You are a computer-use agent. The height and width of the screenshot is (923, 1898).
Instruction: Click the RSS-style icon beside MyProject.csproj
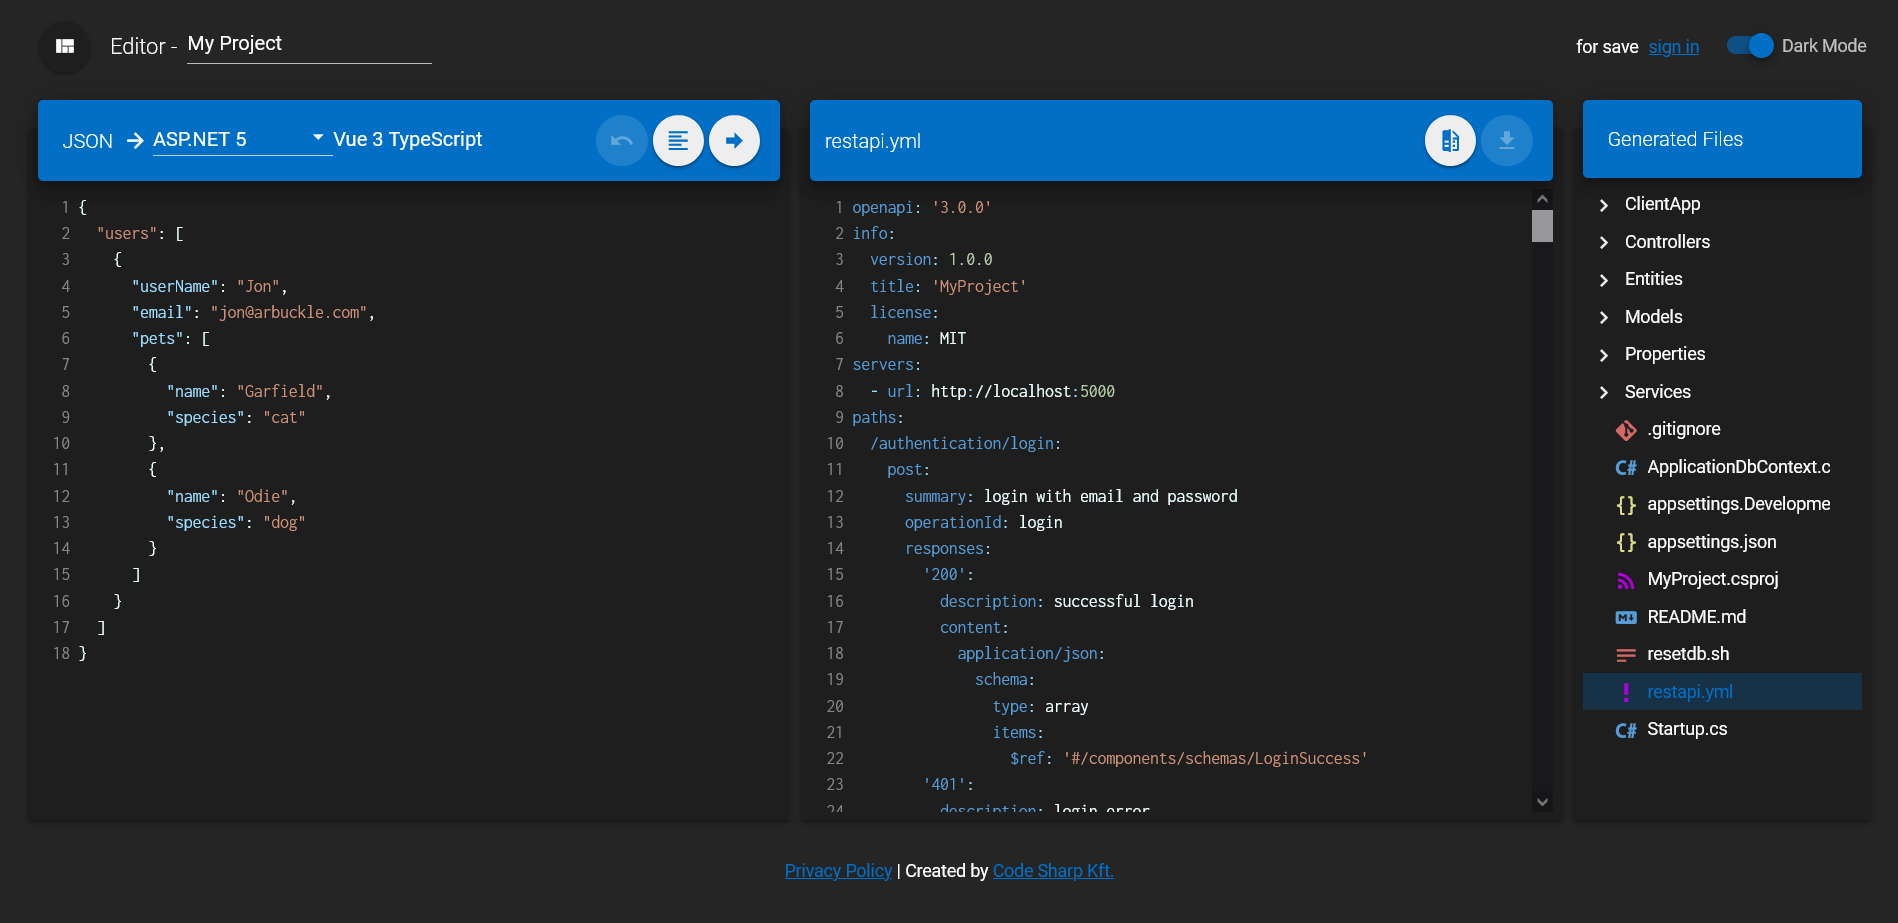click(x=1626, y=580)
